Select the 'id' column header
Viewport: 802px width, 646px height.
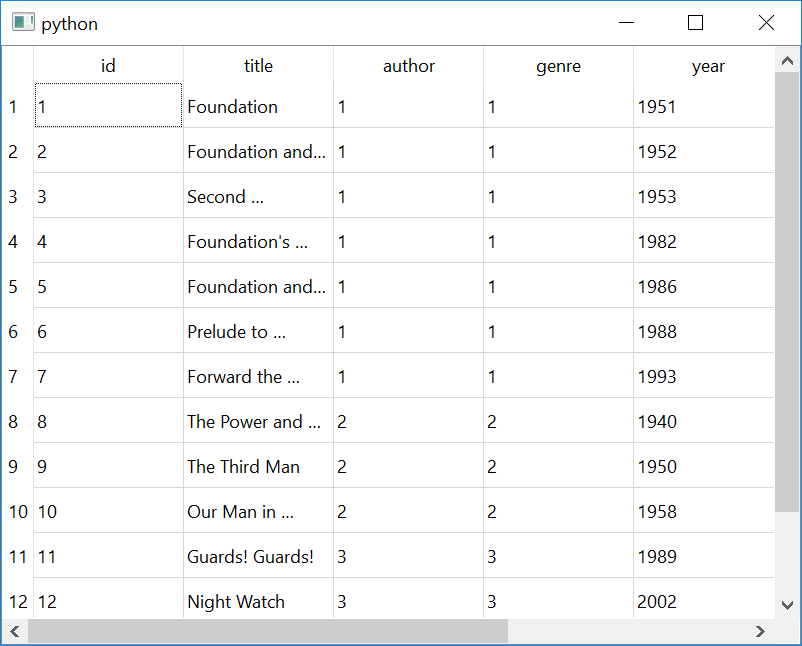pyautogui.click(x=108, y=66)
